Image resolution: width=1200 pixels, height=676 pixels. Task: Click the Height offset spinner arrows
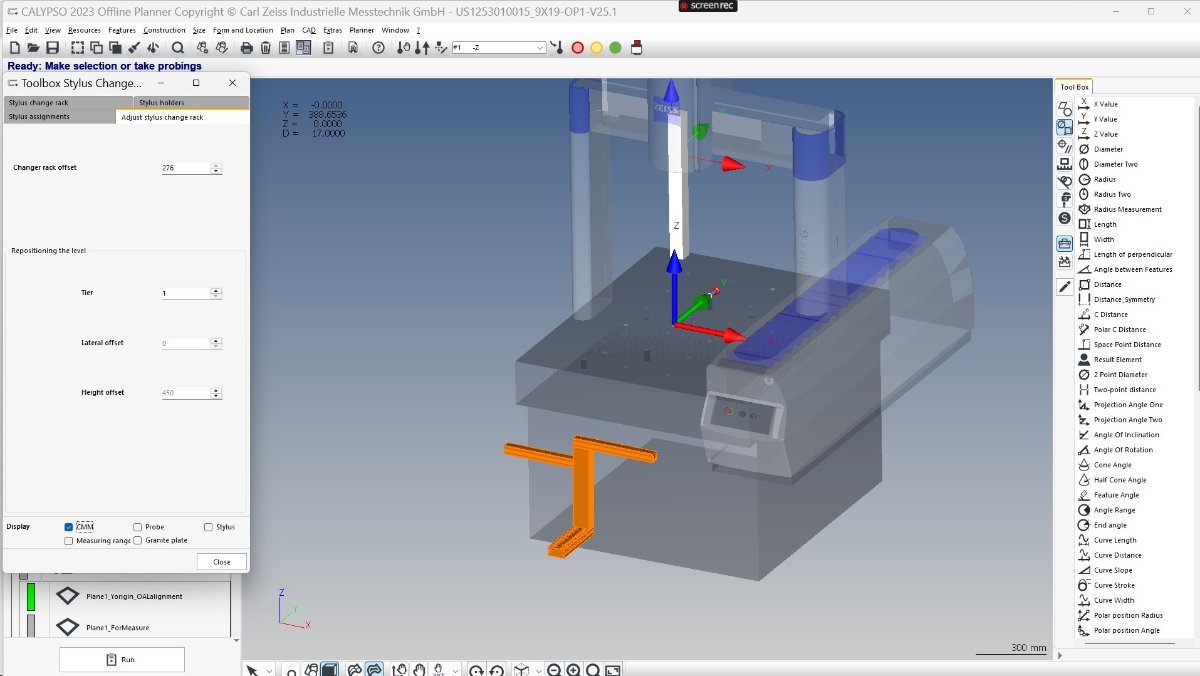tap(216, 393)
